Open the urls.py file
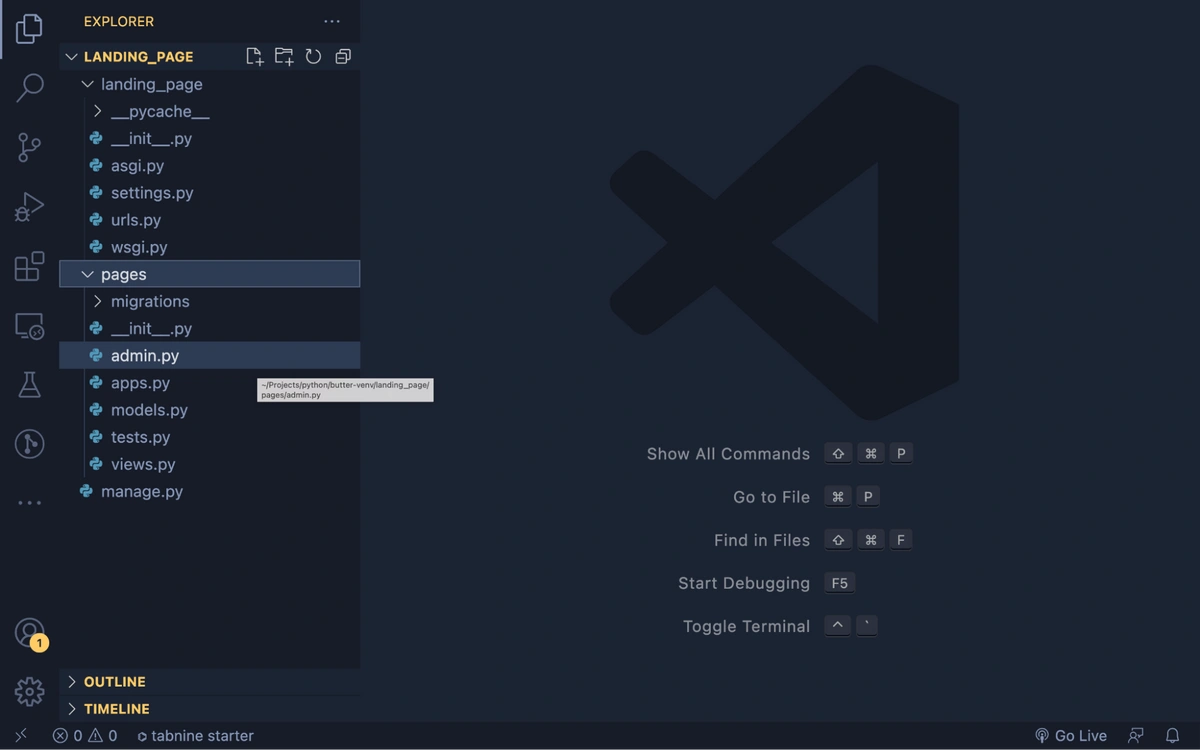The image size is (1200, 750). point(210,219)
